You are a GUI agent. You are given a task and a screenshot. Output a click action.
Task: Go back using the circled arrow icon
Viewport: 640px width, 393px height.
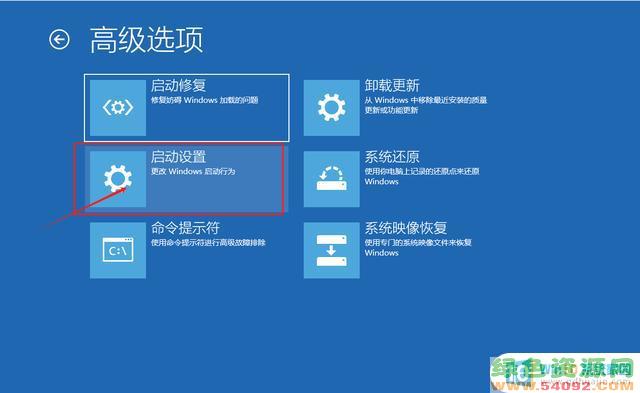60,40
